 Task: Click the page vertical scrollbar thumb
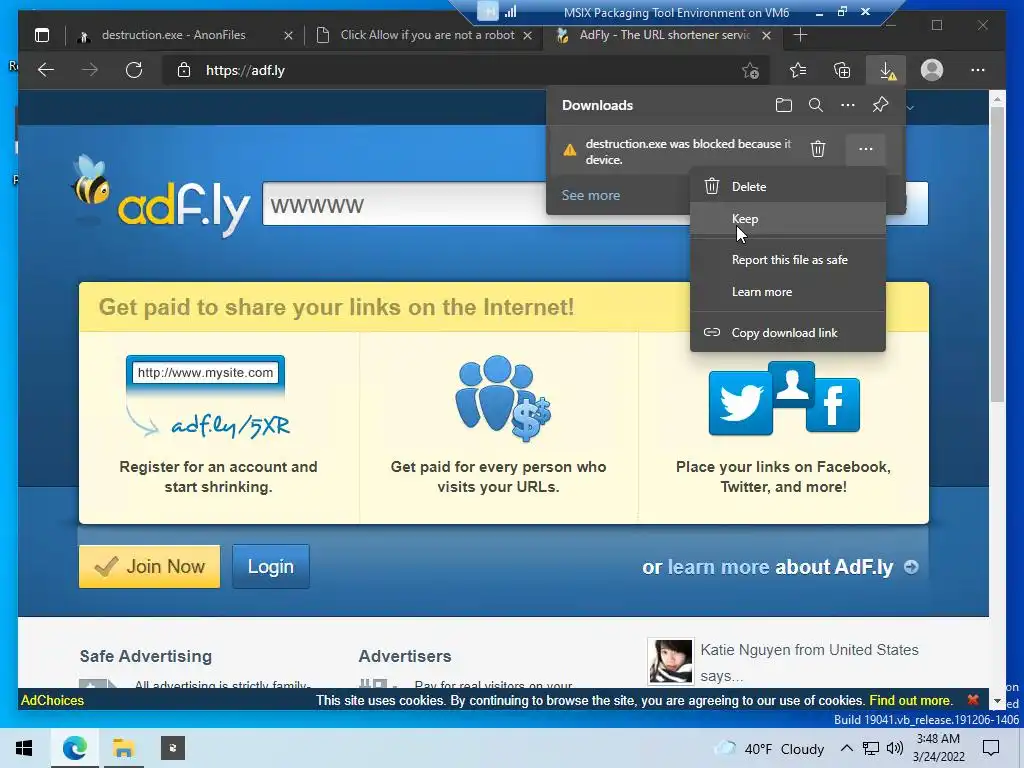tap(997, 255)
